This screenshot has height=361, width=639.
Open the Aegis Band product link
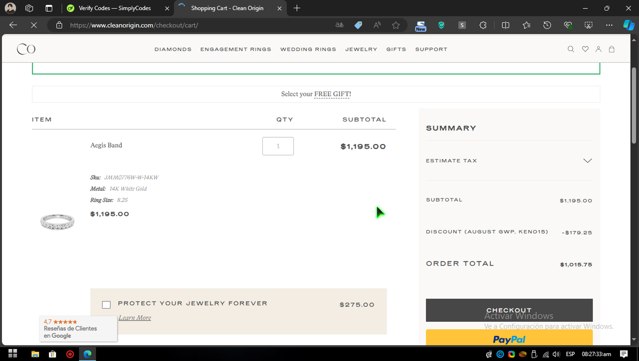[x=106, y=145]
